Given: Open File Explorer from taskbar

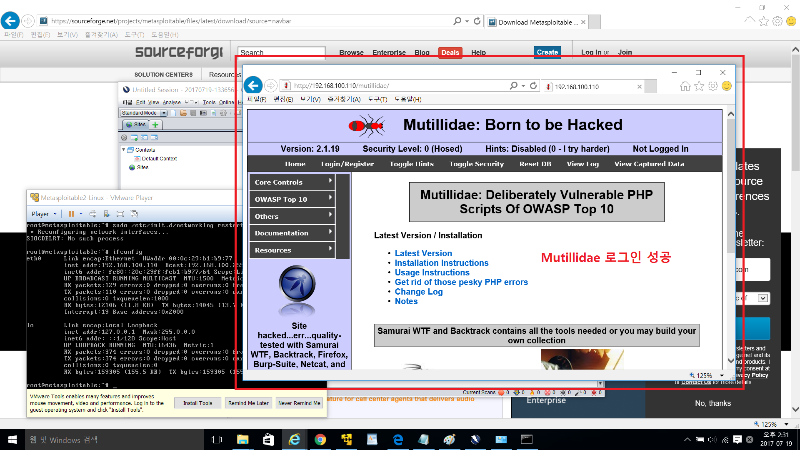Looking at the screenshot, I should 242,439.
